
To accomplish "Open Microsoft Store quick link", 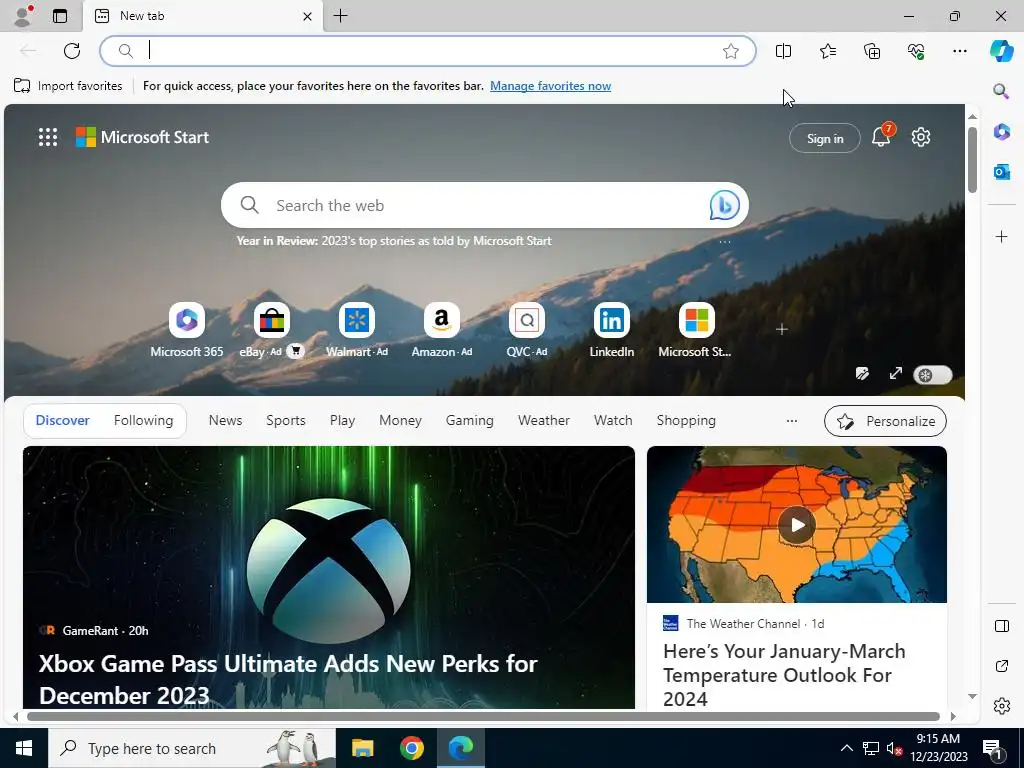I will pos(696,330).
